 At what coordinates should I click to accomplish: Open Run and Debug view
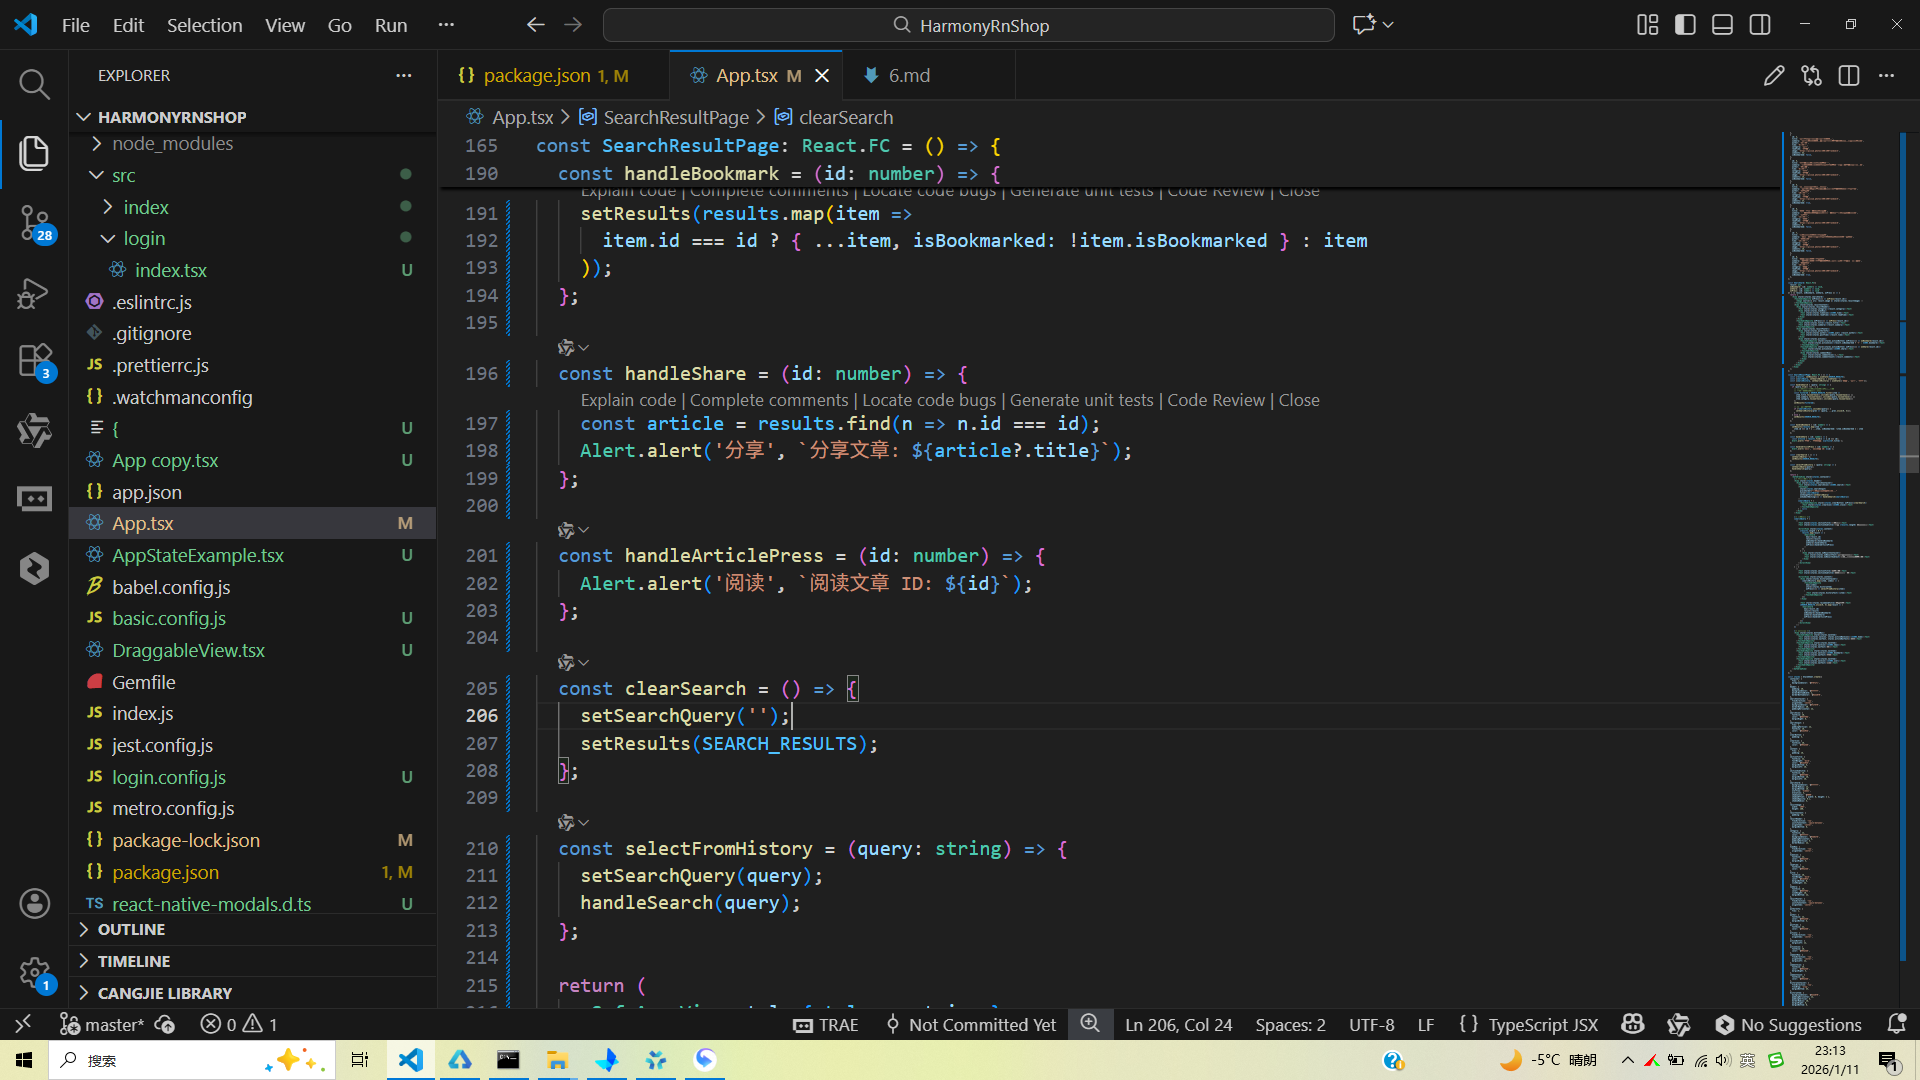pyautogui.click(x=34, y=293)
